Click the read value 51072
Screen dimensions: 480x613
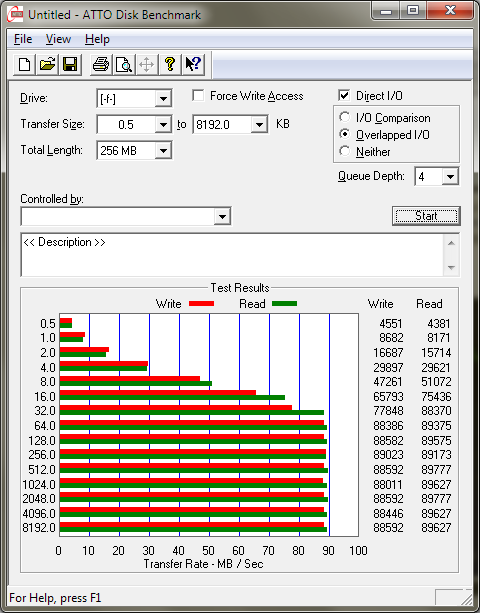click(x=436, y=382)
